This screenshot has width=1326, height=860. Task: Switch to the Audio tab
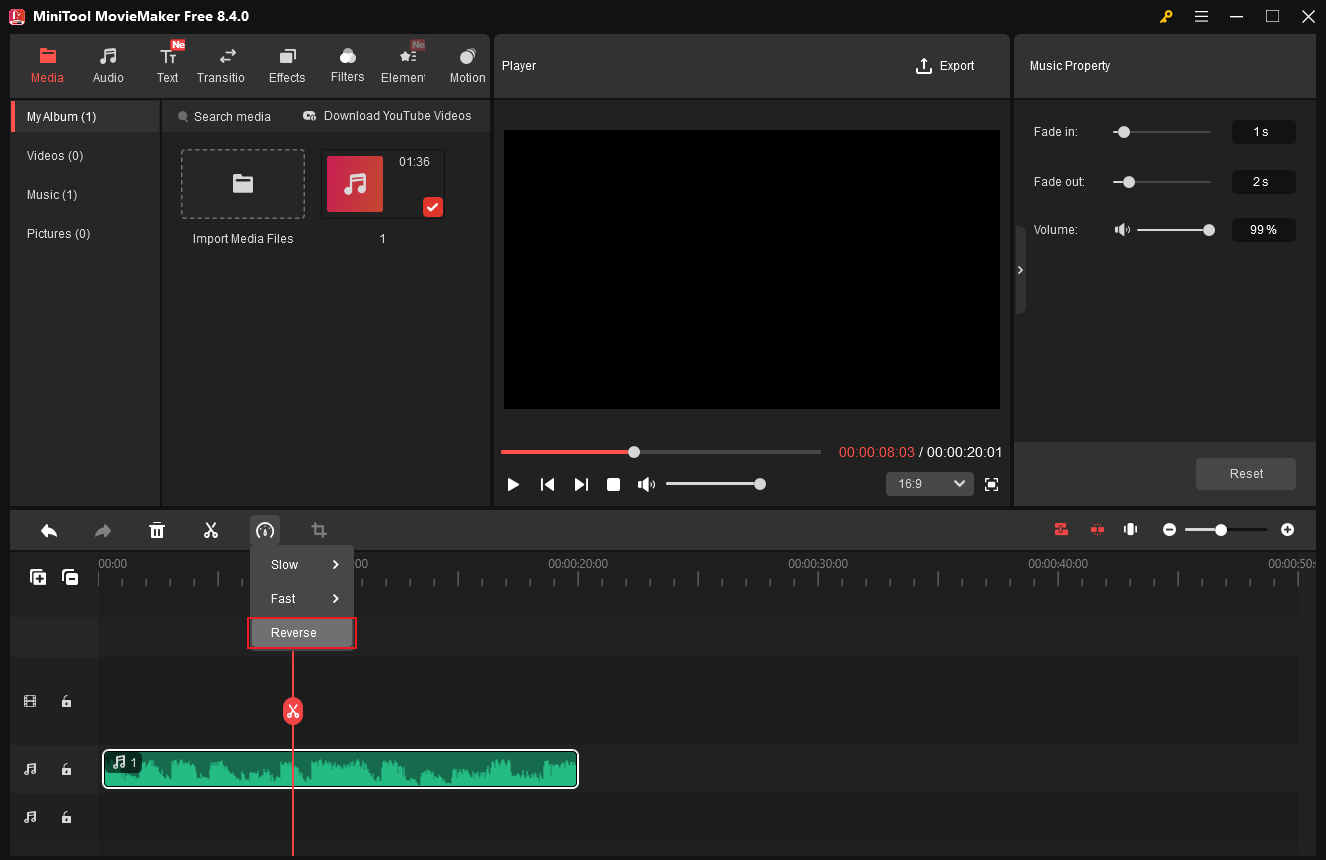[x=107, y=64]
